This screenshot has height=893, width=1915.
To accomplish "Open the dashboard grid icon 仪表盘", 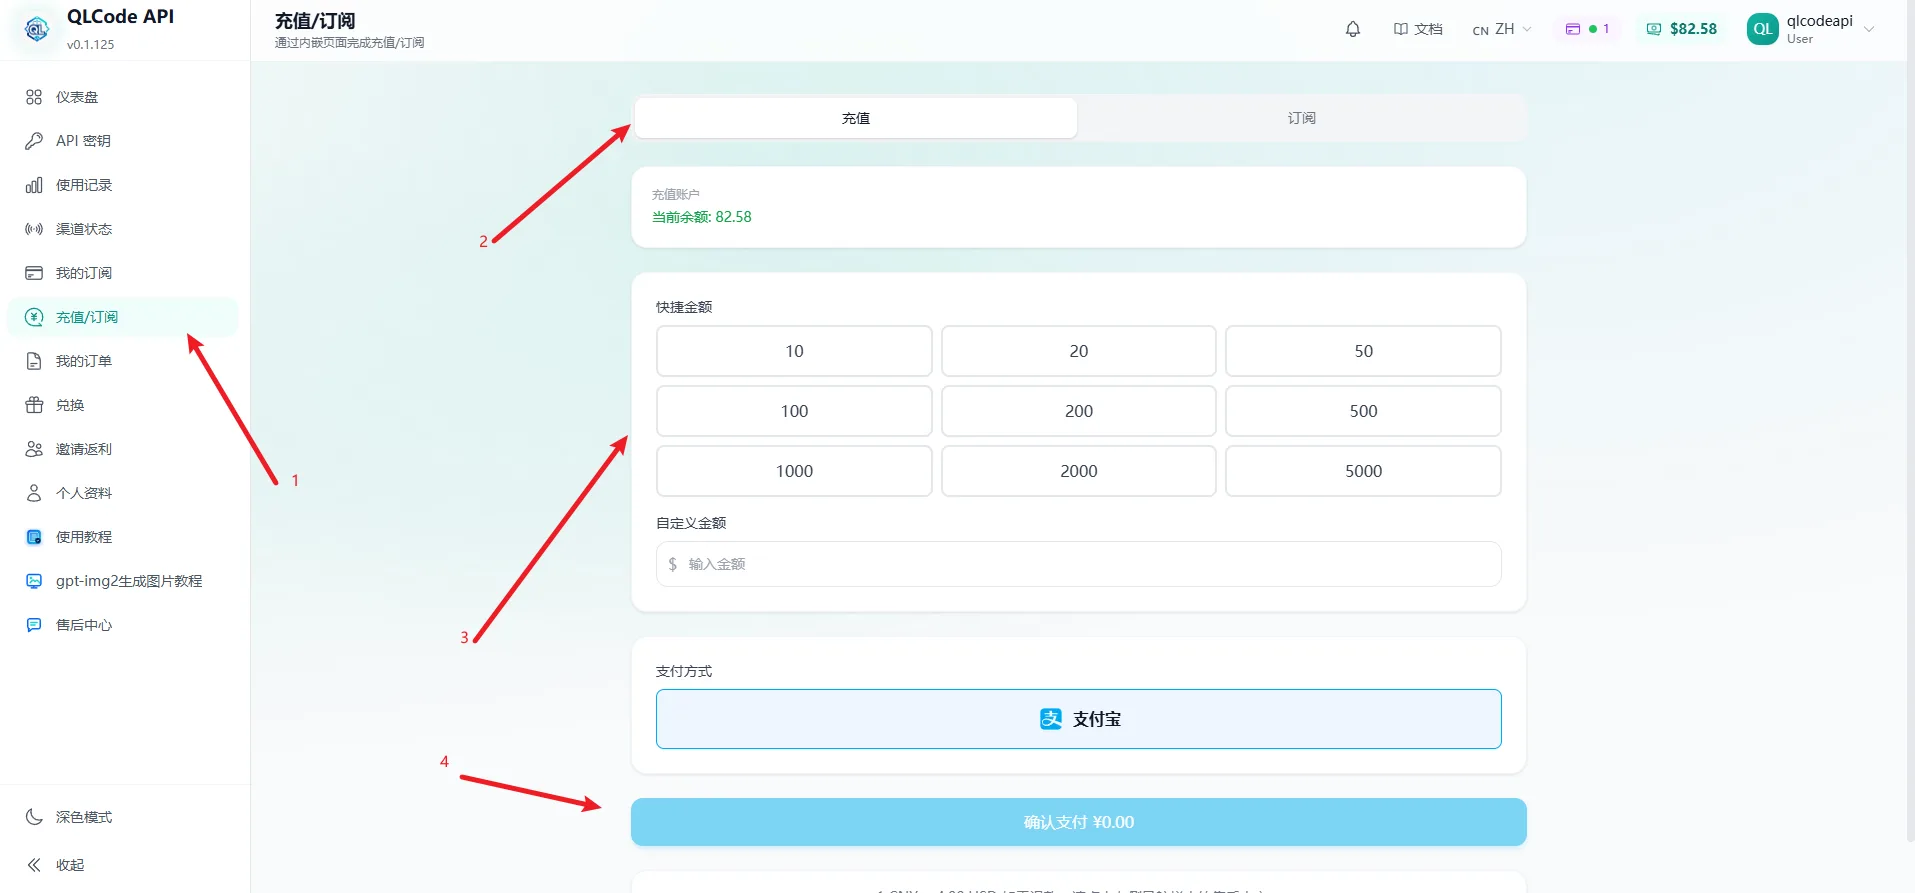I will click(x=34, y=97).
